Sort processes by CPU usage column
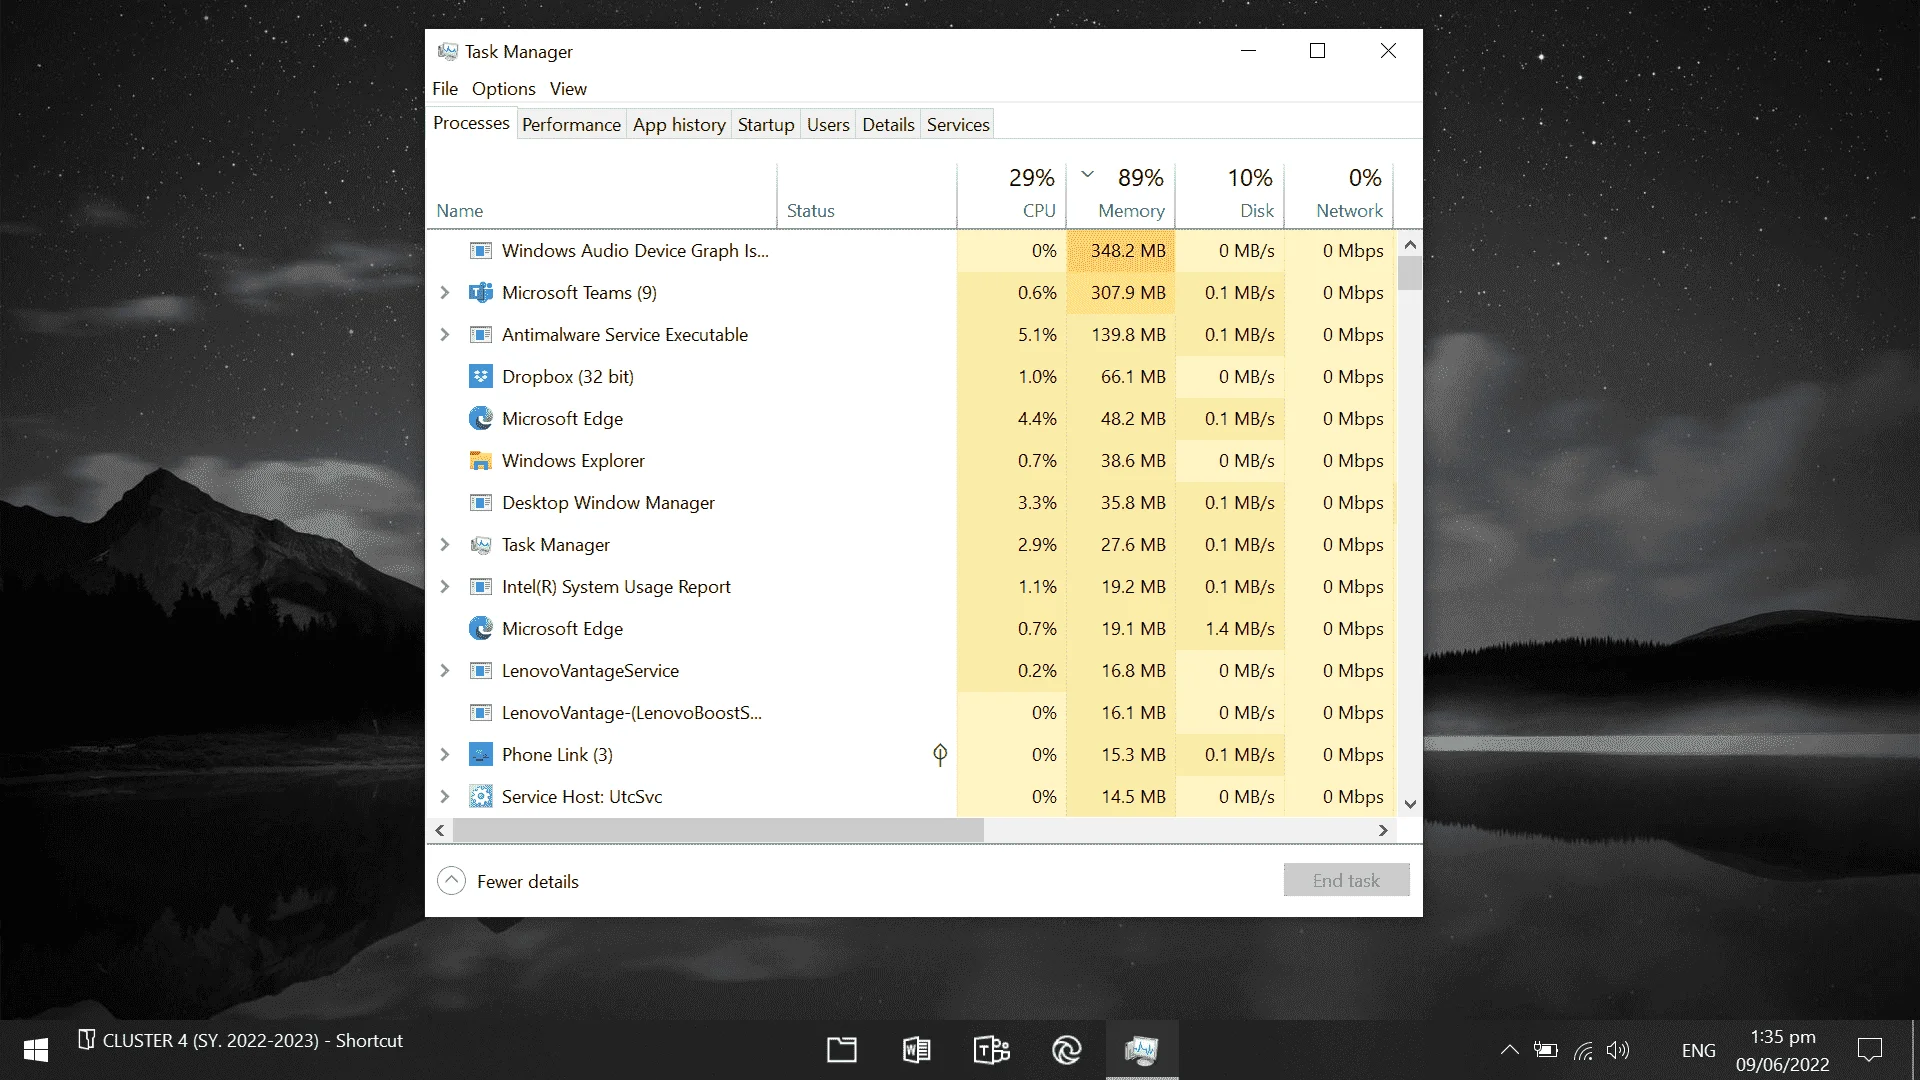This screenshot has height=1080, width=1920. (1012, 197)
